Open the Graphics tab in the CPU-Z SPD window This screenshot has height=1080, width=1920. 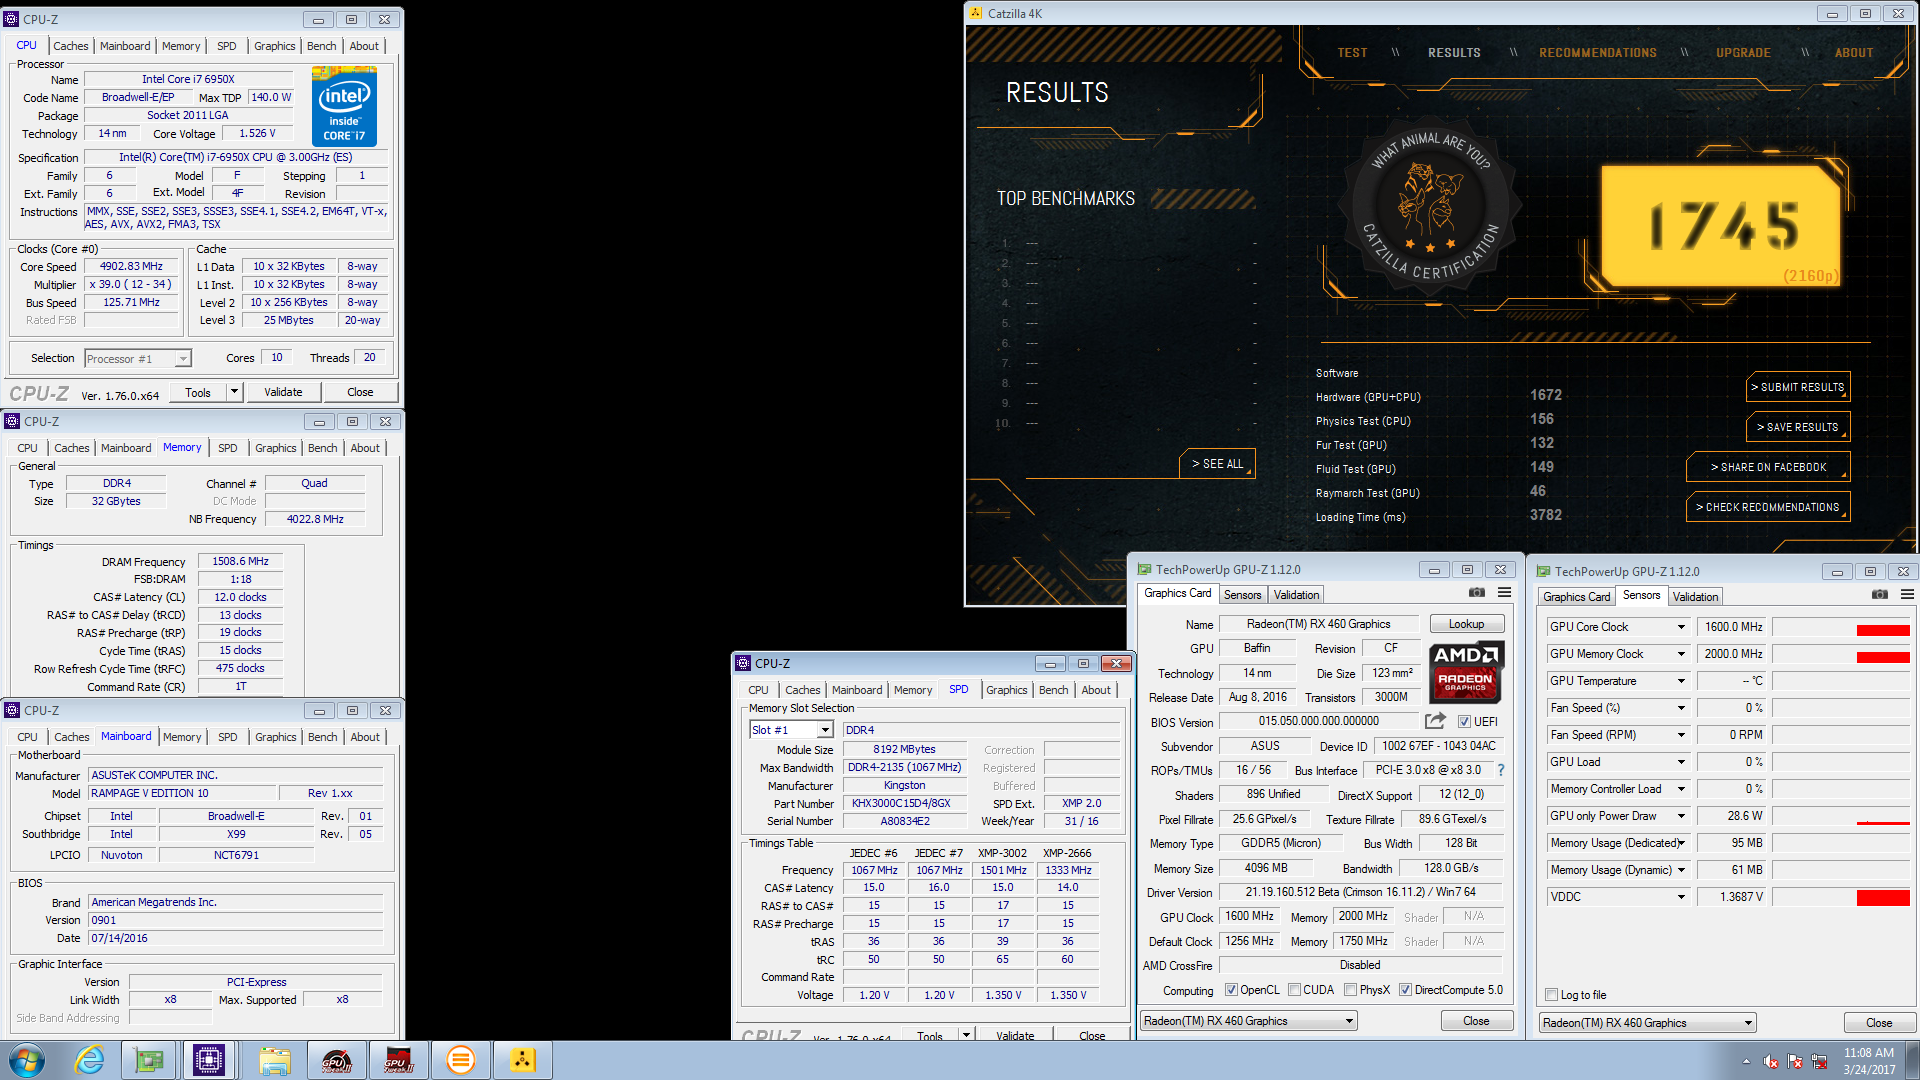[1006, 690]
